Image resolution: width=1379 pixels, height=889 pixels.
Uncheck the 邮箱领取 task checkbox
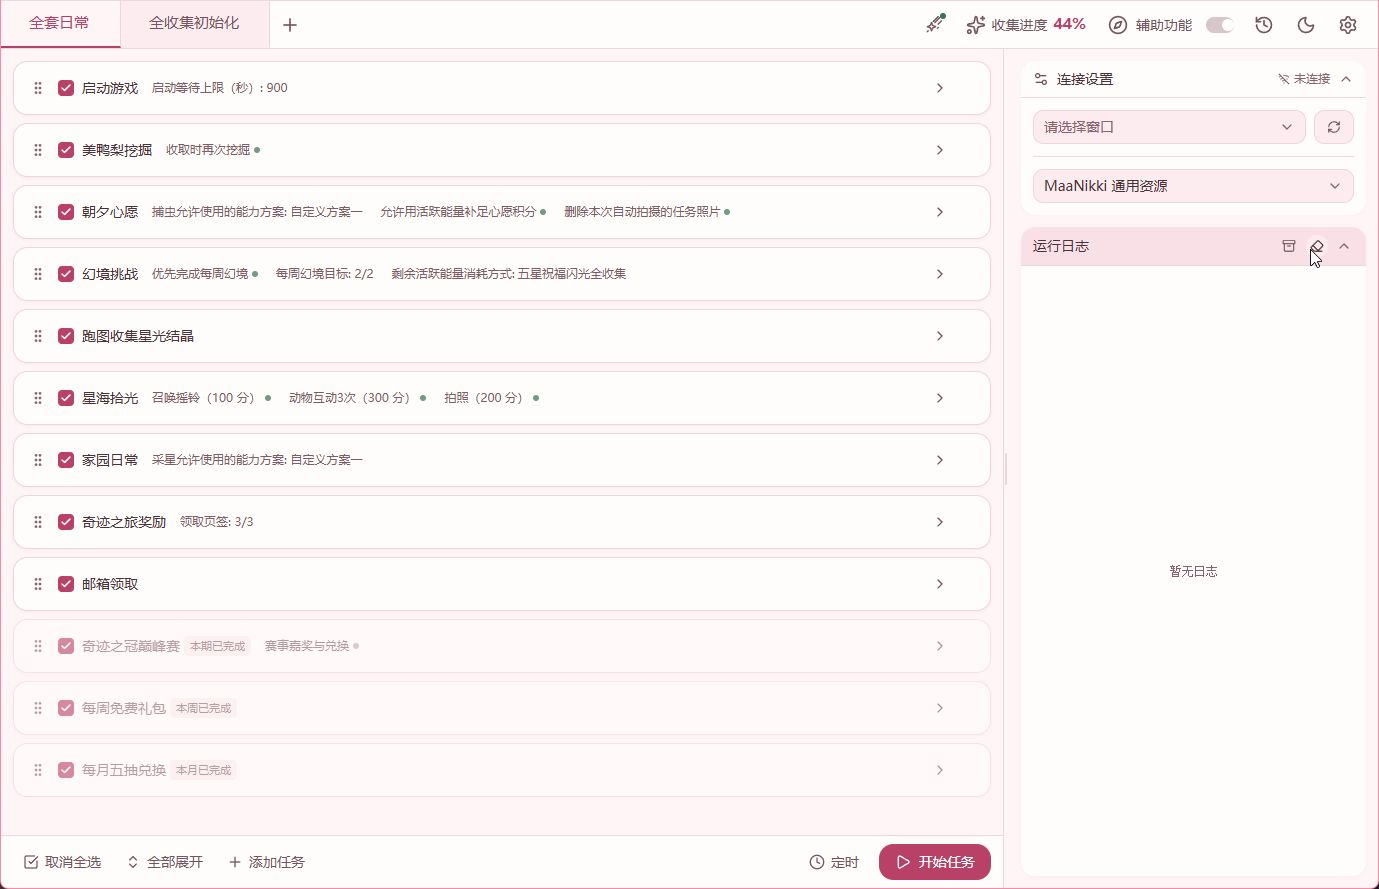tap(66, 584)
